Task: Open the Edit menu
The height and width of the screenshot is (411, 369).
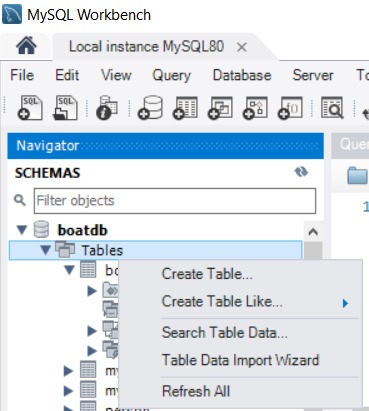Action: (67, 75)
